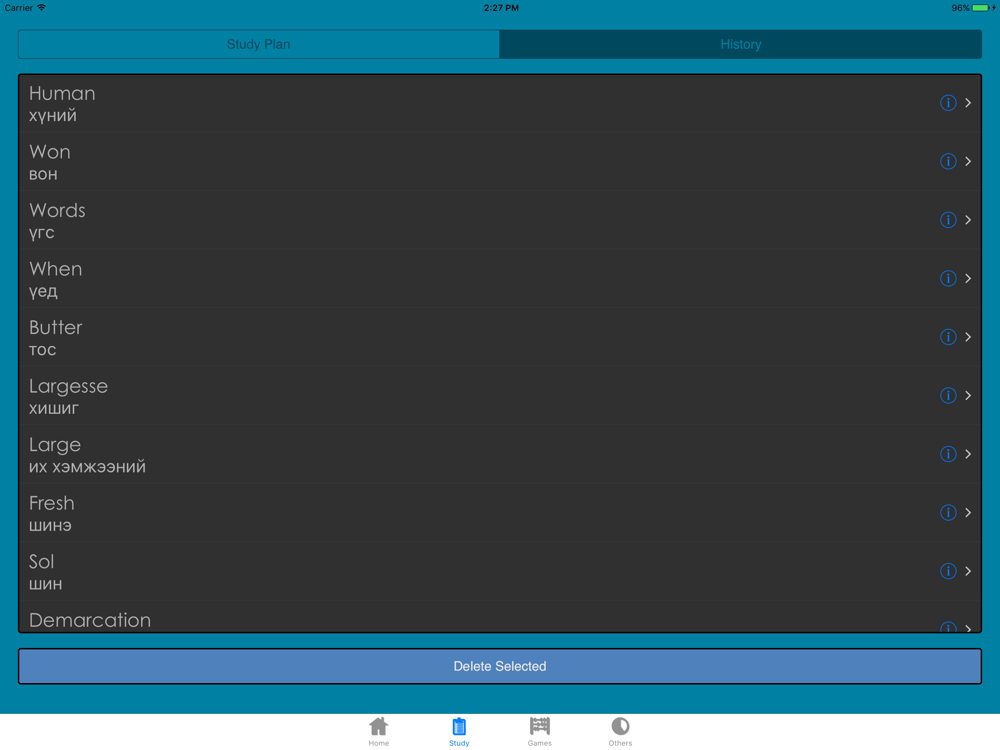Switch to the History tab
This screenshot has width=1000, height=750.
tap(740, 44)
